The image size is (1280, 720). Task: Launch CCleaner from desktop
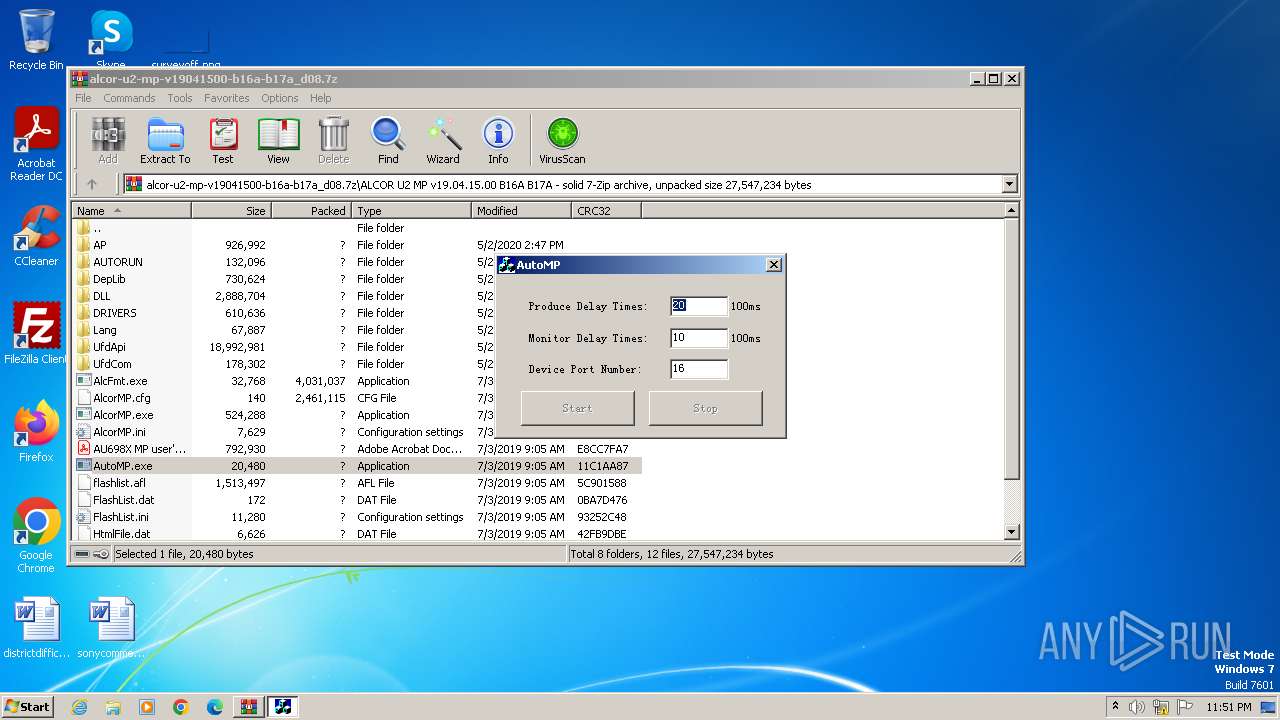tap(36, 237)
